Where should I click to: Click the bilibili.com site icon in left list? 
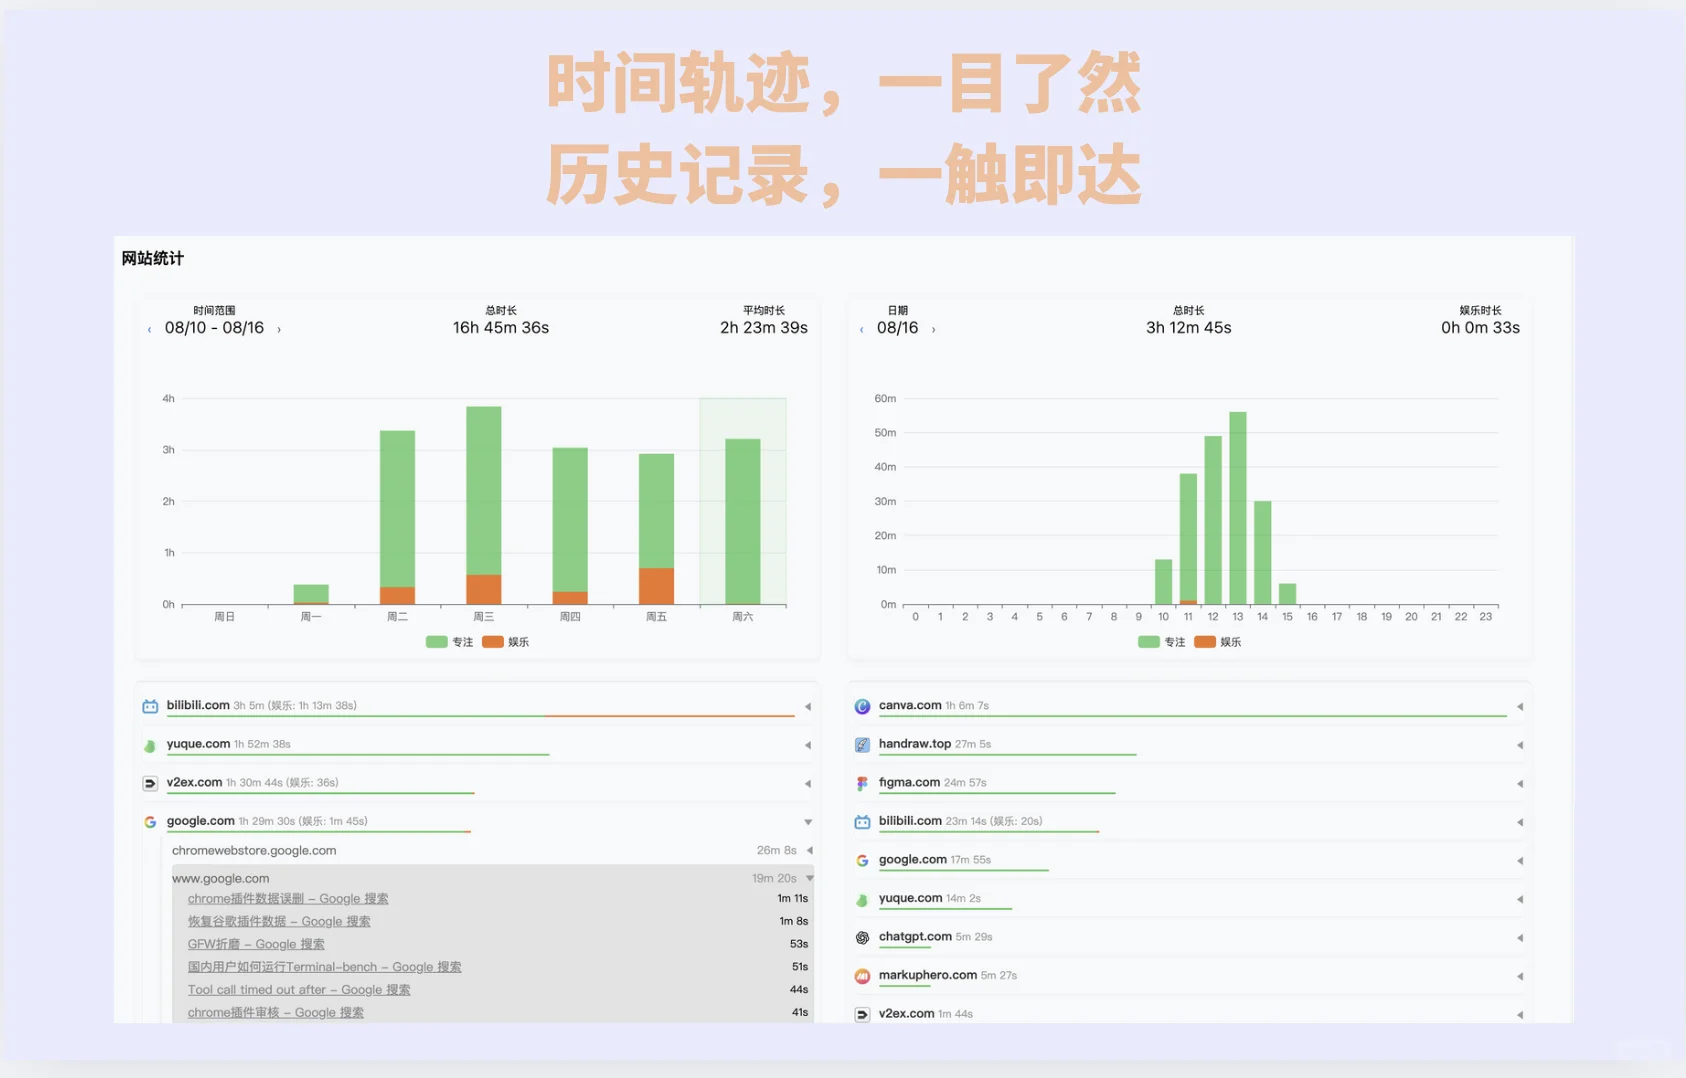pos(149,705)
